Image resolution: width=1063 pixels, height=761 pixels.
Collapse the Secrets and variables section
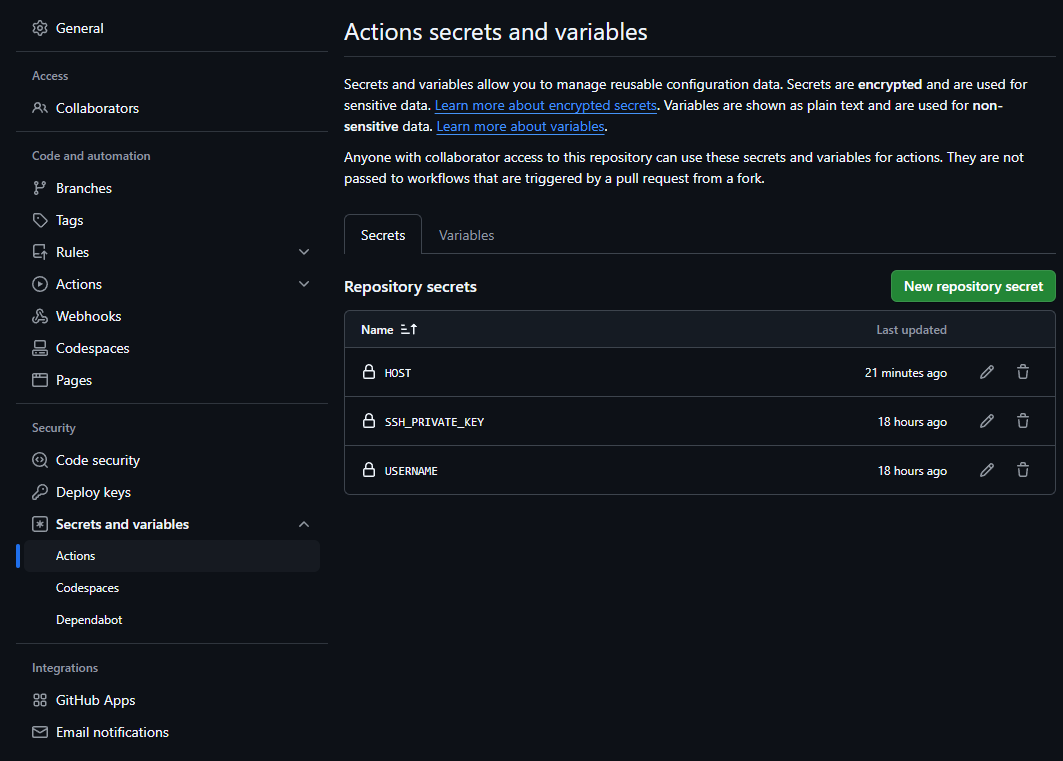tap(304, 524)
